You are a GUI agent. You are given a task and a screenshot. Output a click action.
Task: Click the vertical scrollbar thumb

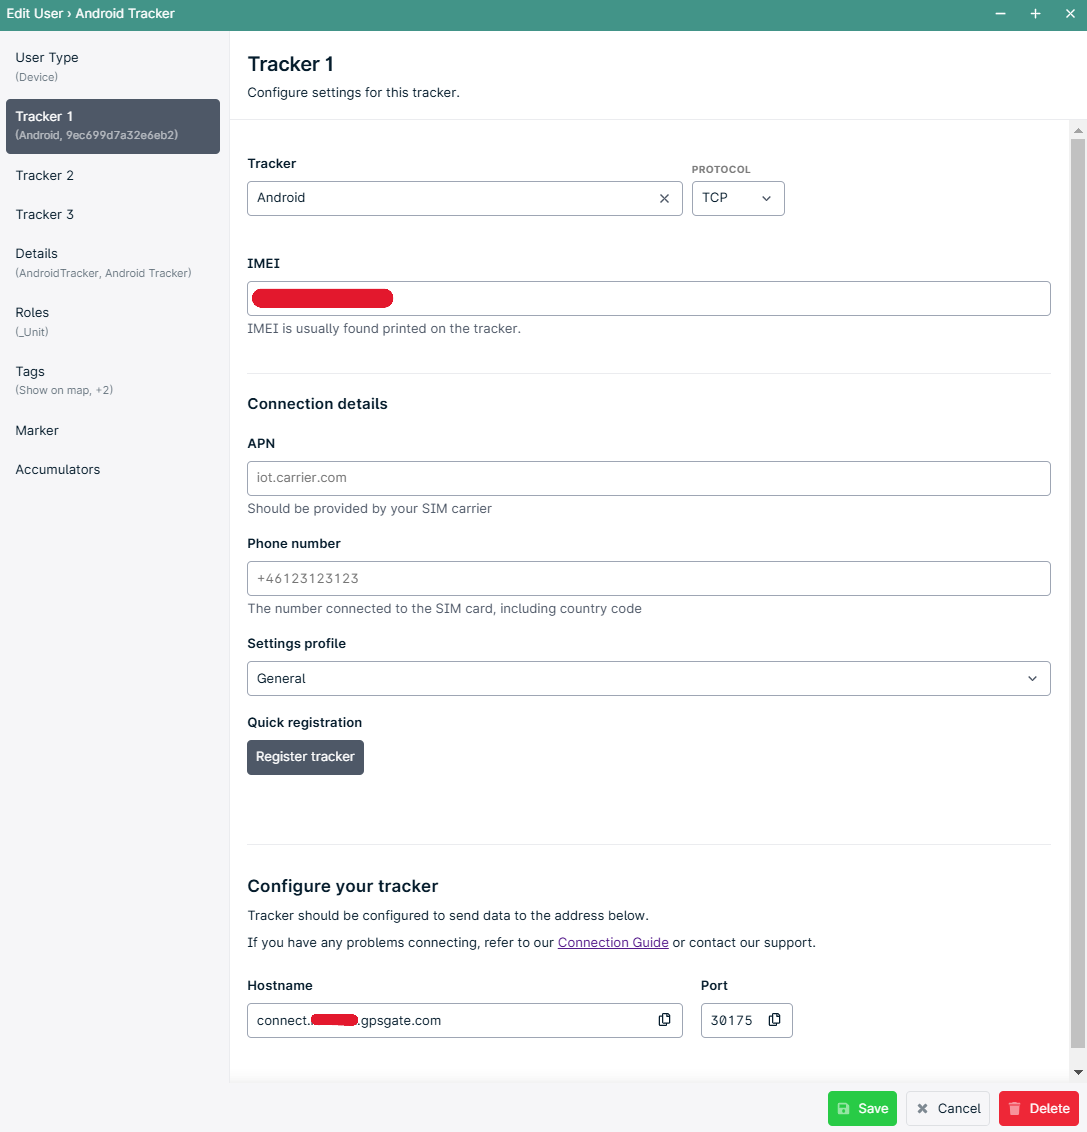tap(1078, 592)
